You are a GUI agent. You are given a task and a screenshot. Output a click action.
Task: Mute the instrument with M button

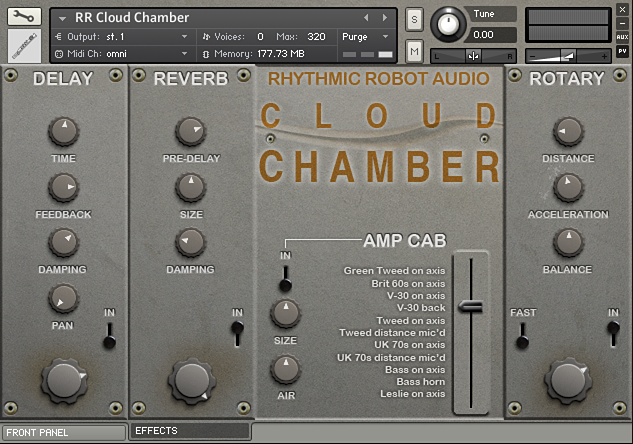pyautogui.click(x=414, y=51)
